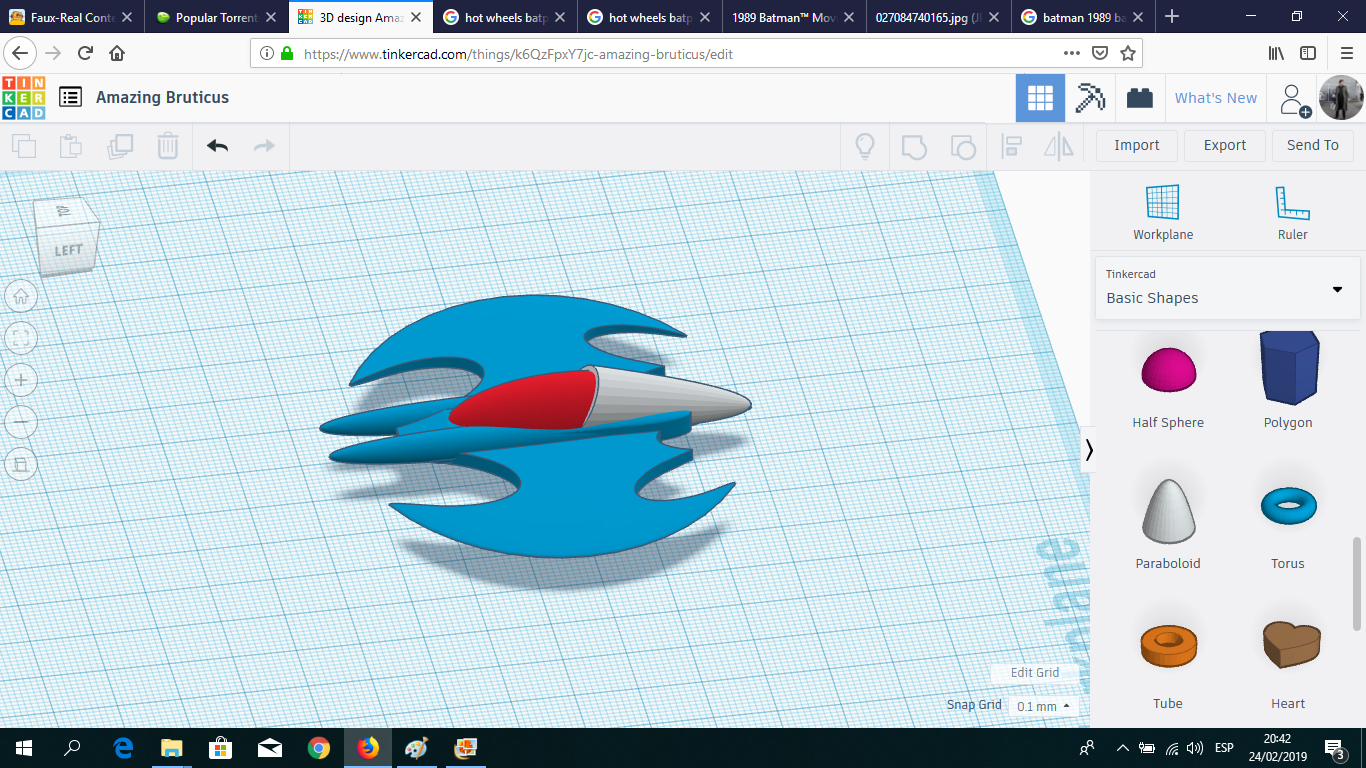
Task: Click the Paste toolbar icon
Action: point(71,146)
